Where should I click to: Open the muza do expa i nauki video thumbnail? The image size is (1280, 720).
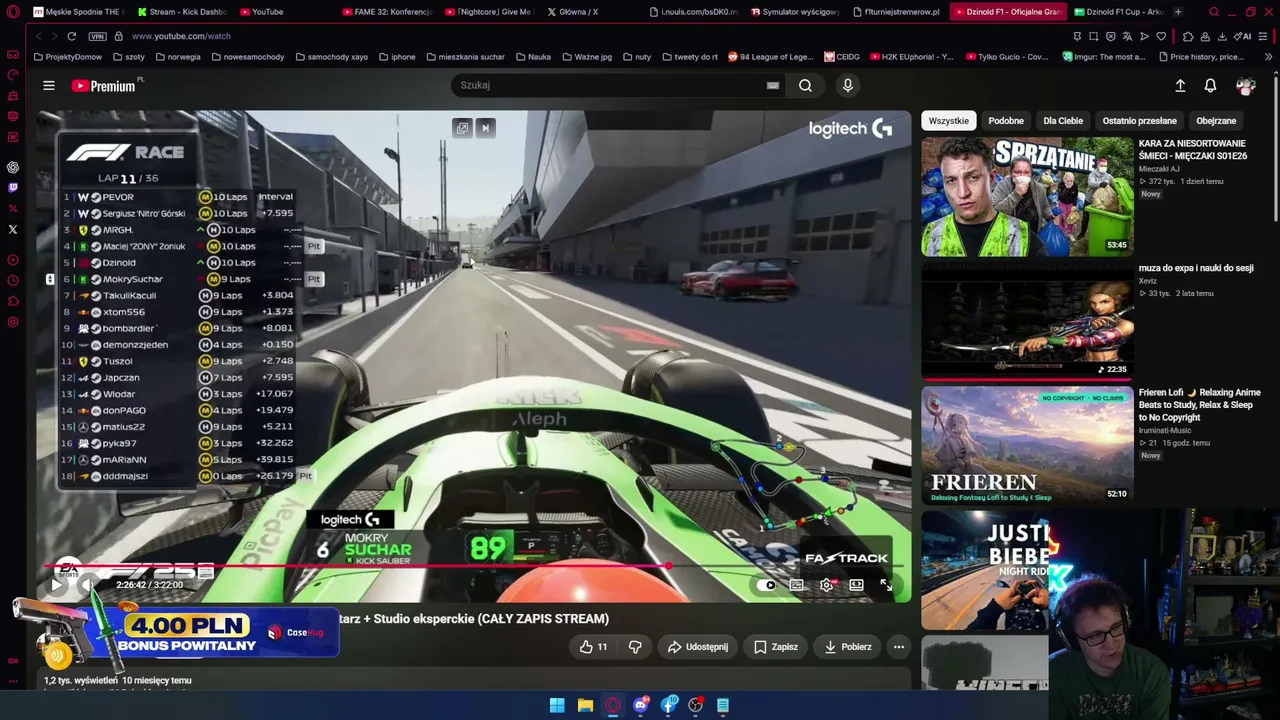point(1027,321)
